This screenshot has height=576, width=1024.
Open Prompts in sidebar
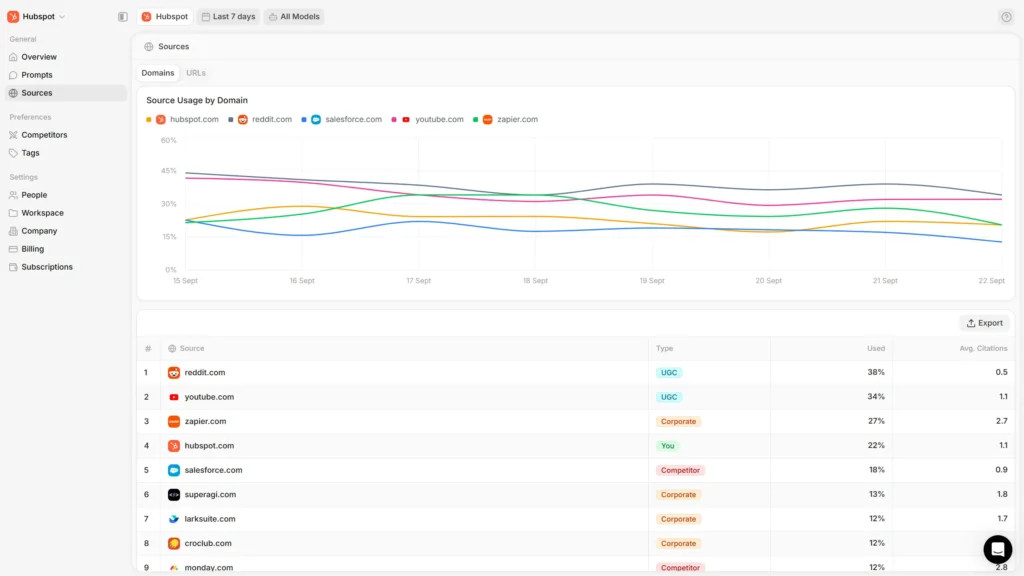[65, 75]
